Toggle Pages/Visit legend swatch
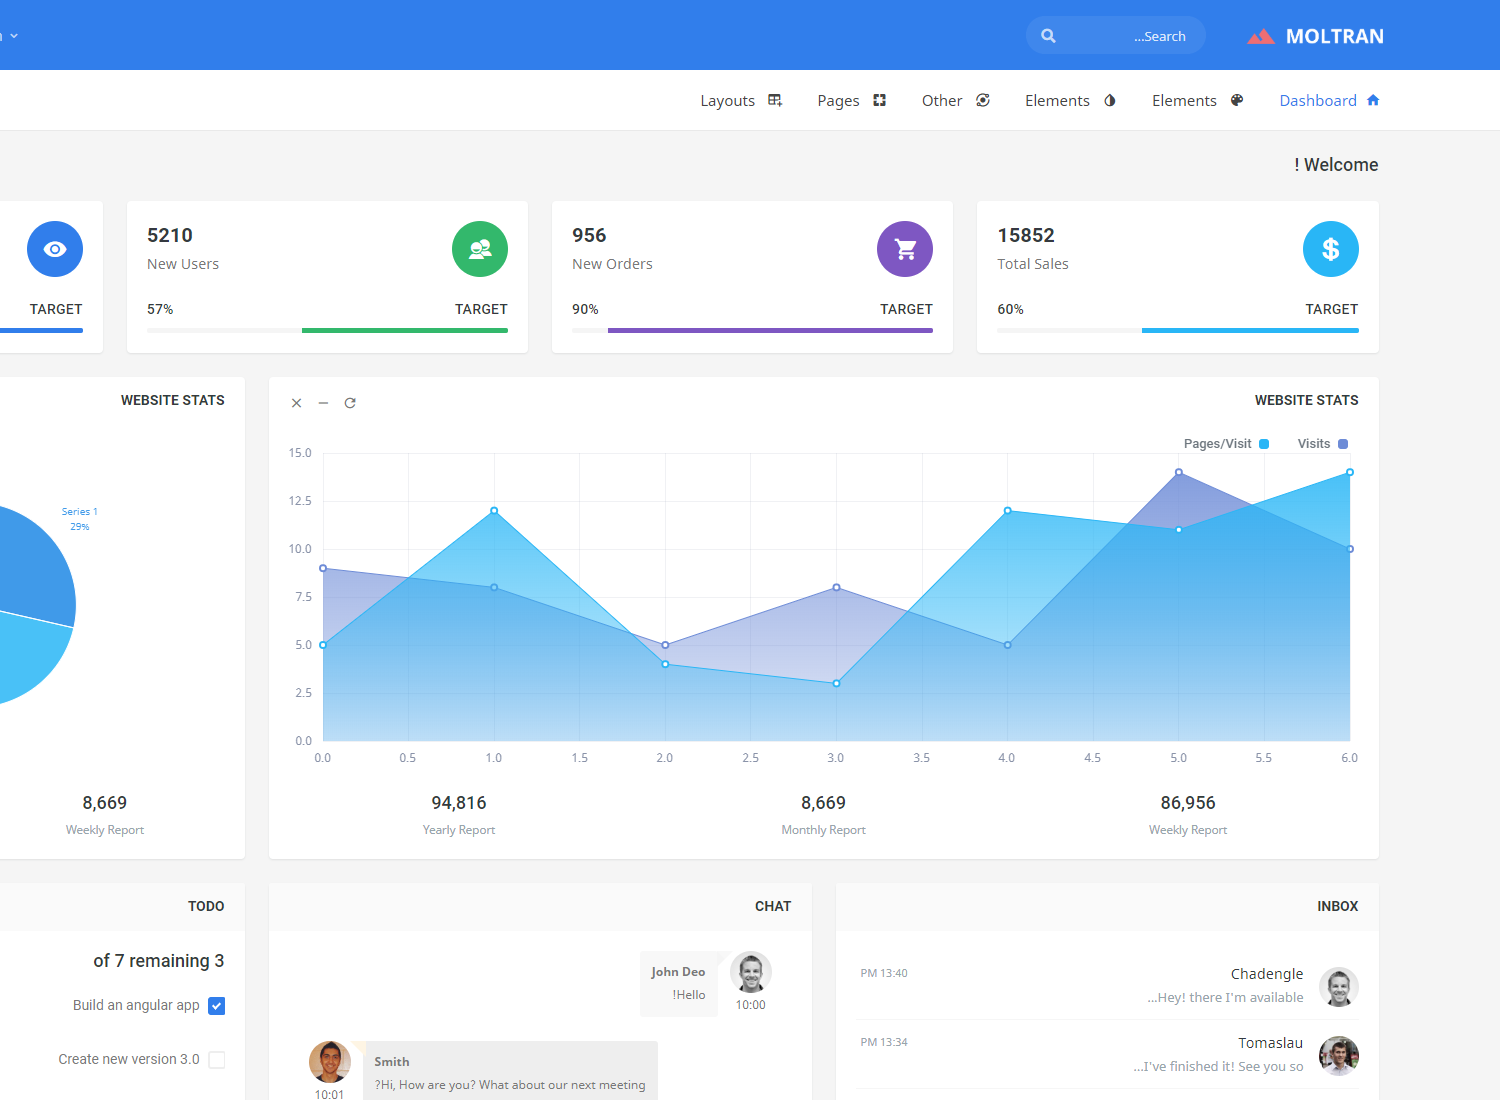Image resolution: width=1500 pixels, height=1100 pixels. coord(1264,444)
